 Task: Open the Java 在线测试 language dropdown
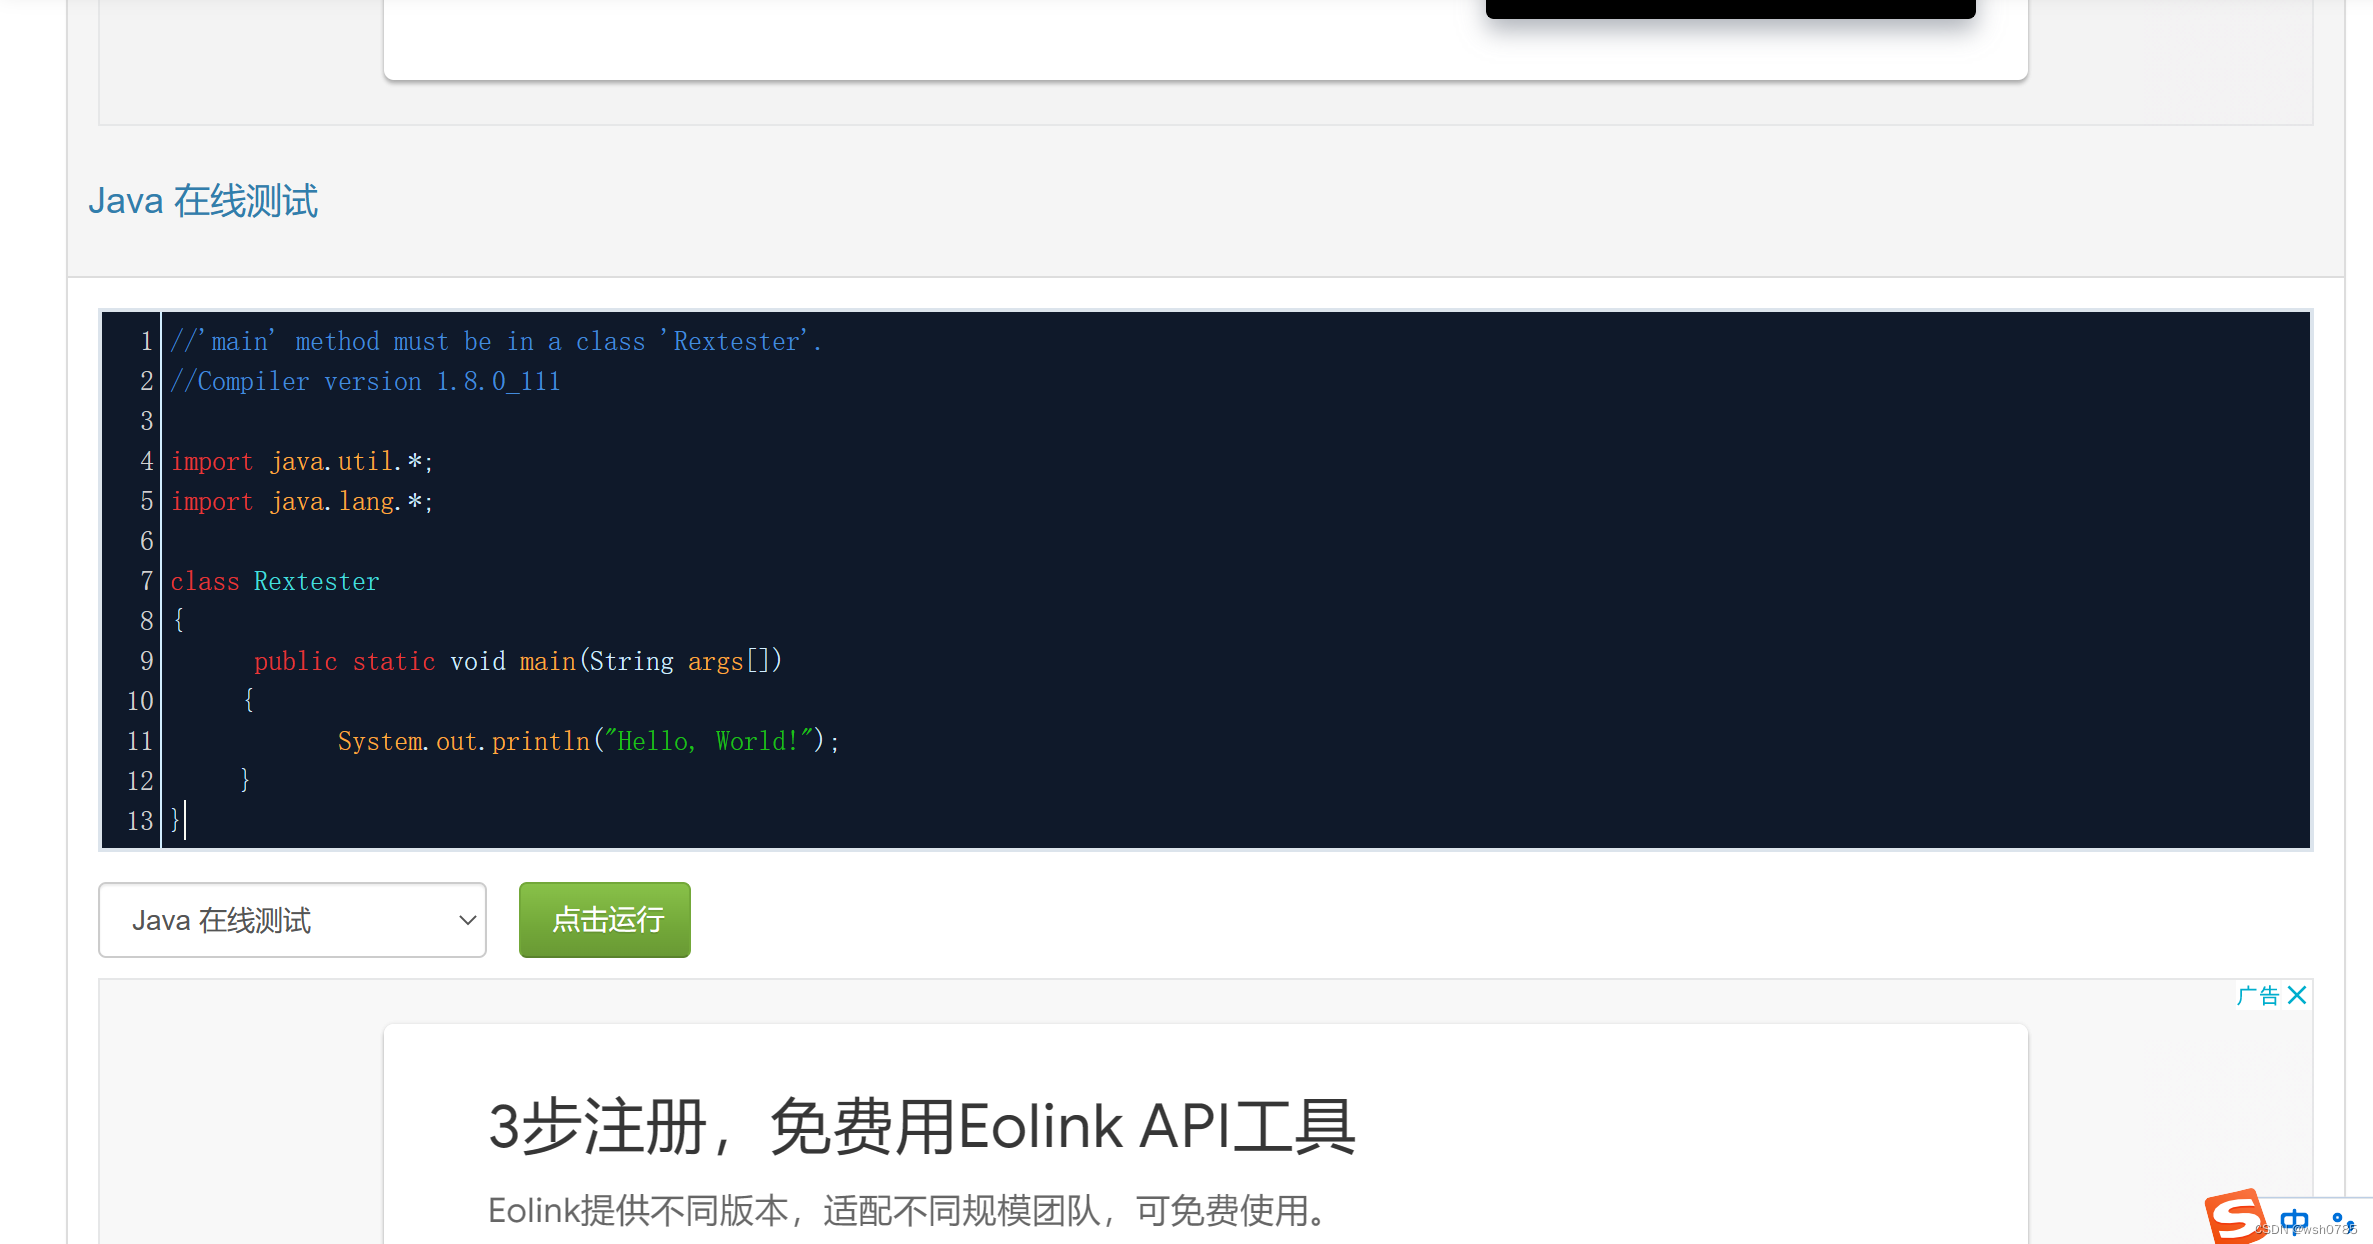(x=292, y=920)
